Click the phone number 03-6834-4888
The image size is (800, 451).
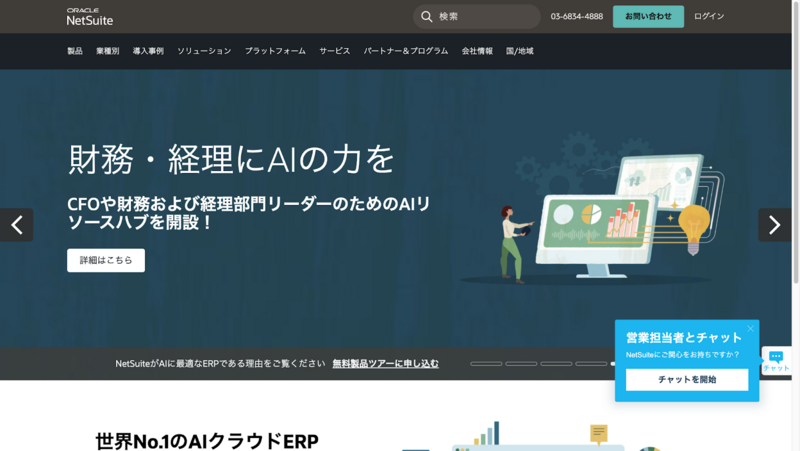pos(577,16)
